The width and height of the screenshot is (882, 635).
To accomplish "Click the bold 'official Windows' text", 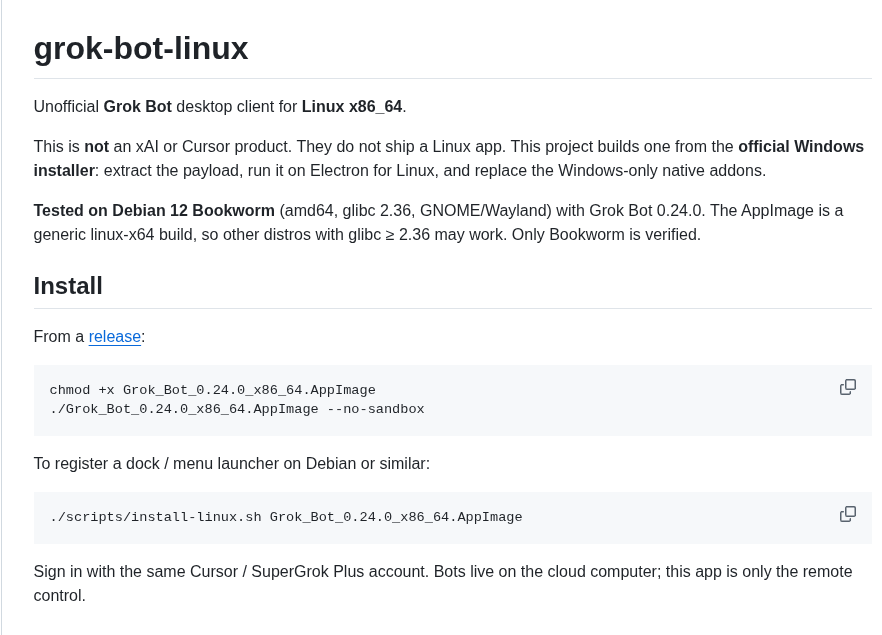I will tap(801, 146).
